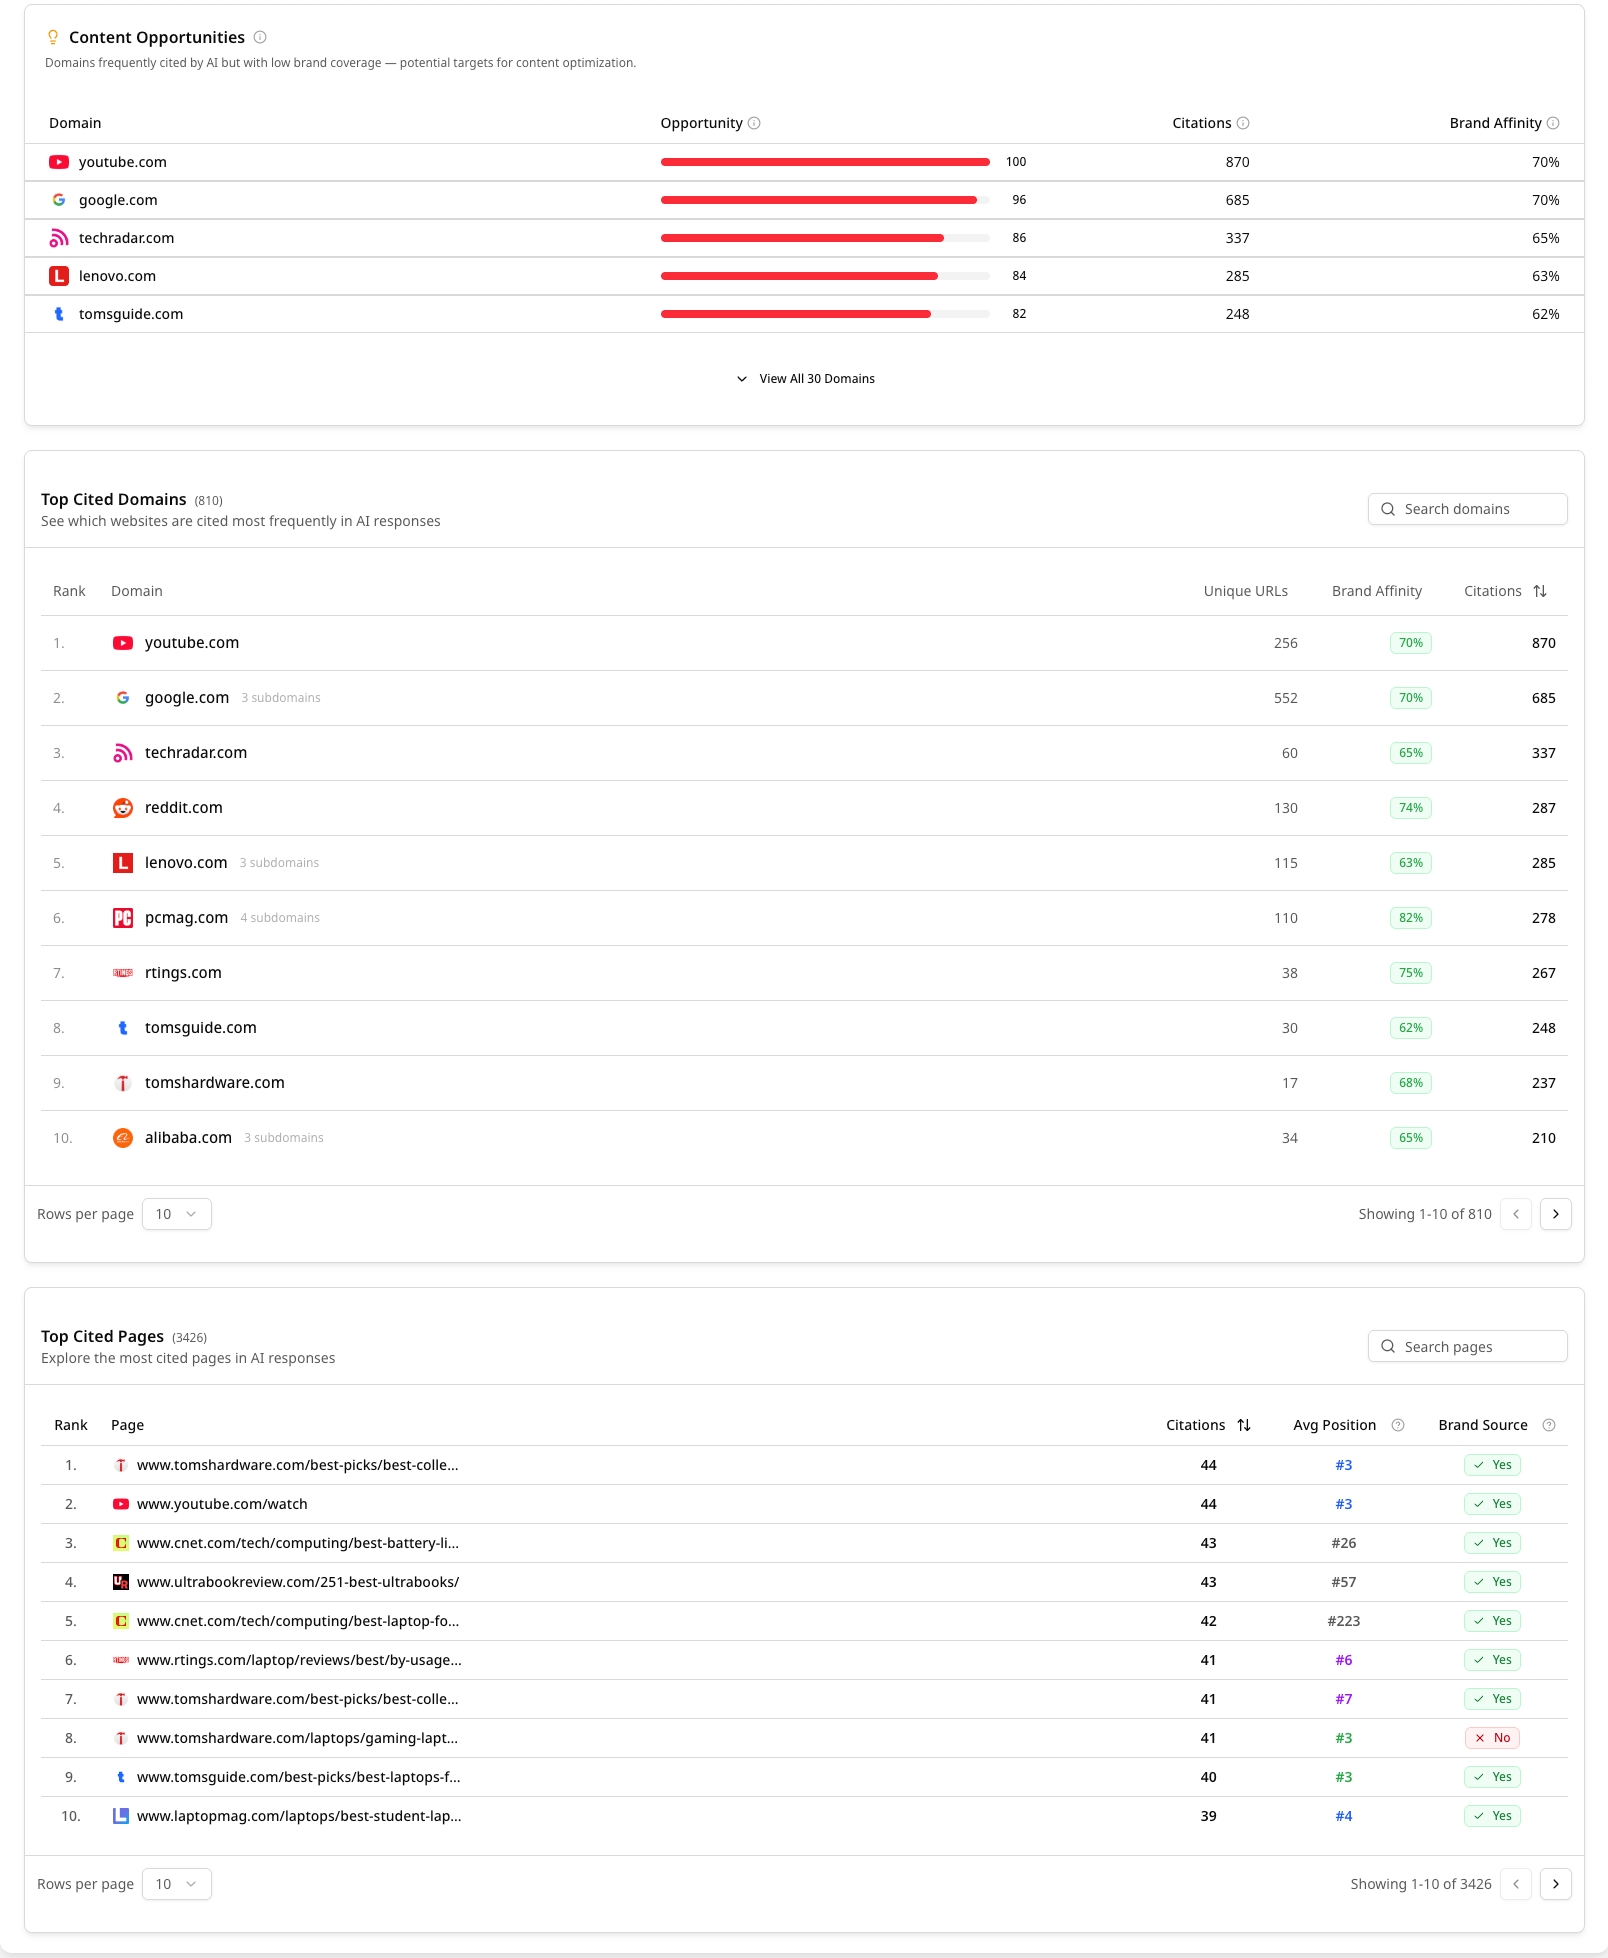
Task: Open Rows per page dropdown for pages
Action: 177,1884
